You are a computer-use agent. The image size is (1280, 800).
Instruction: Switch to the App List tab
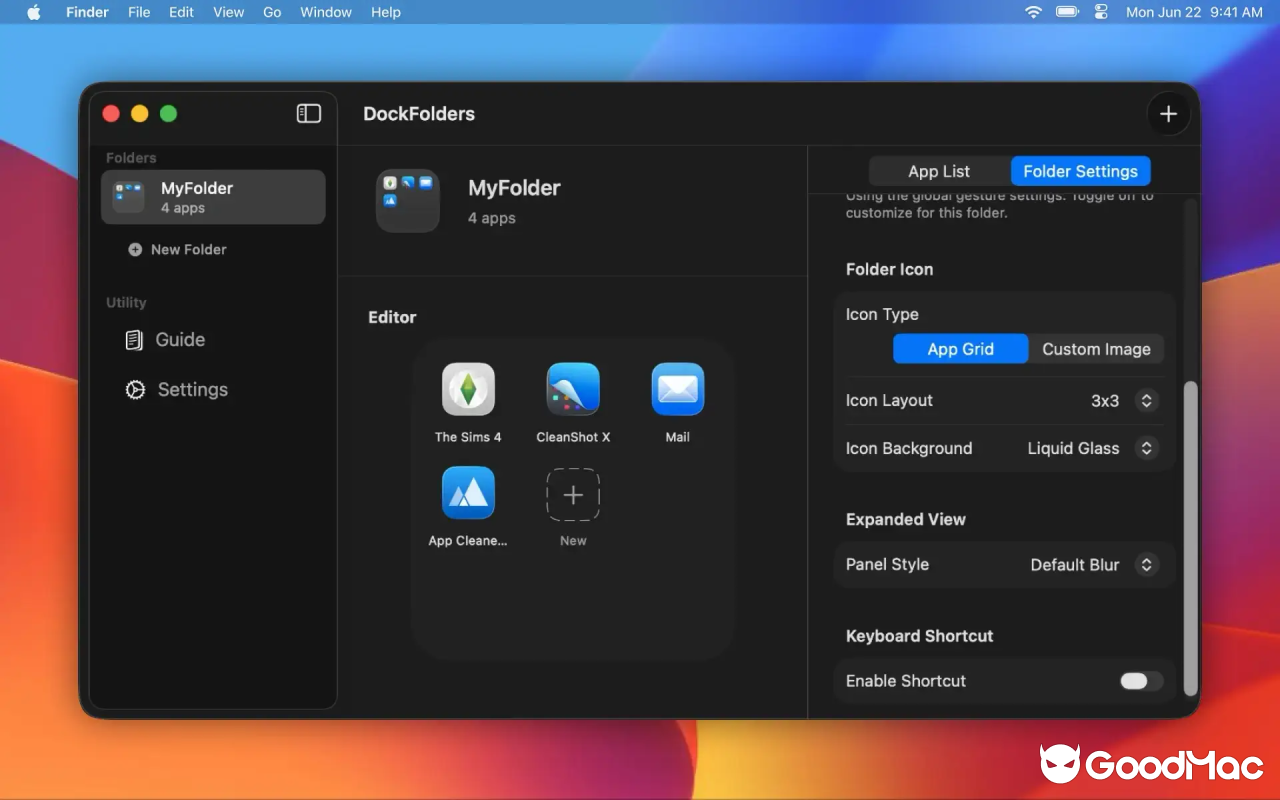939,171
